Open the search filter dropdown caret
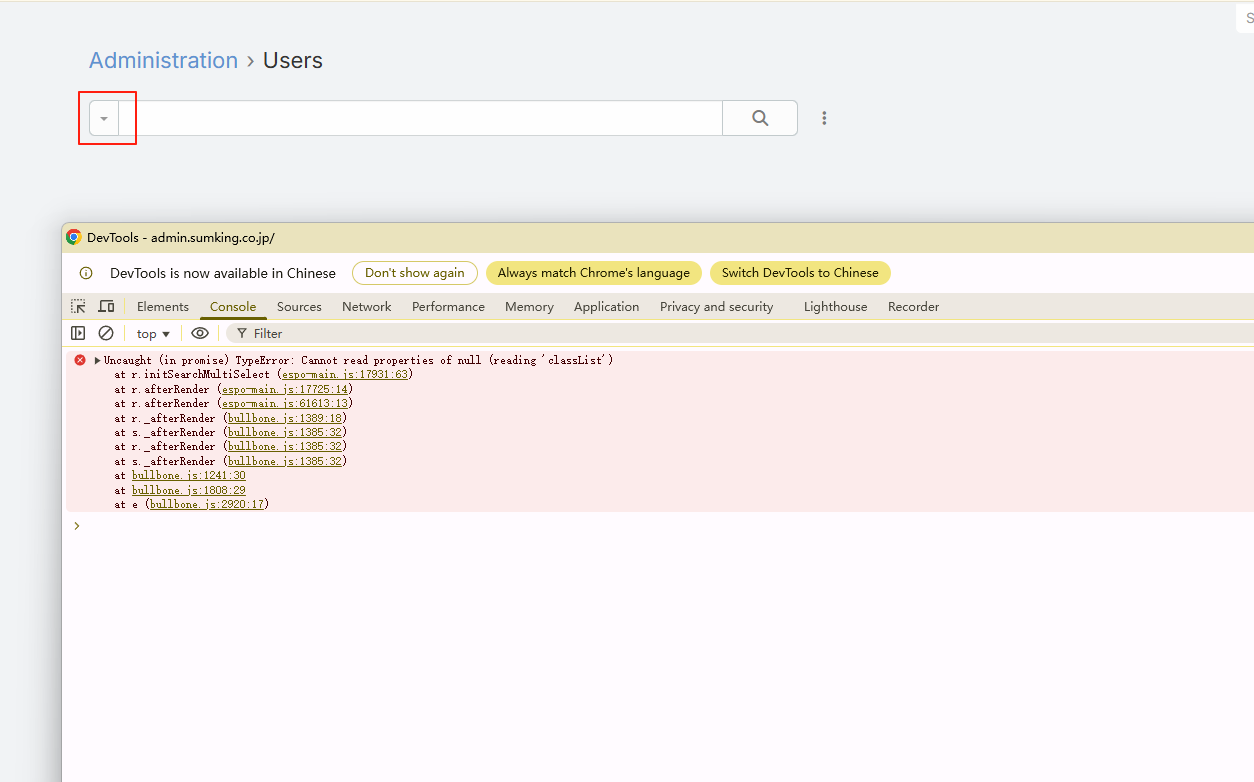 click(104, 118)
